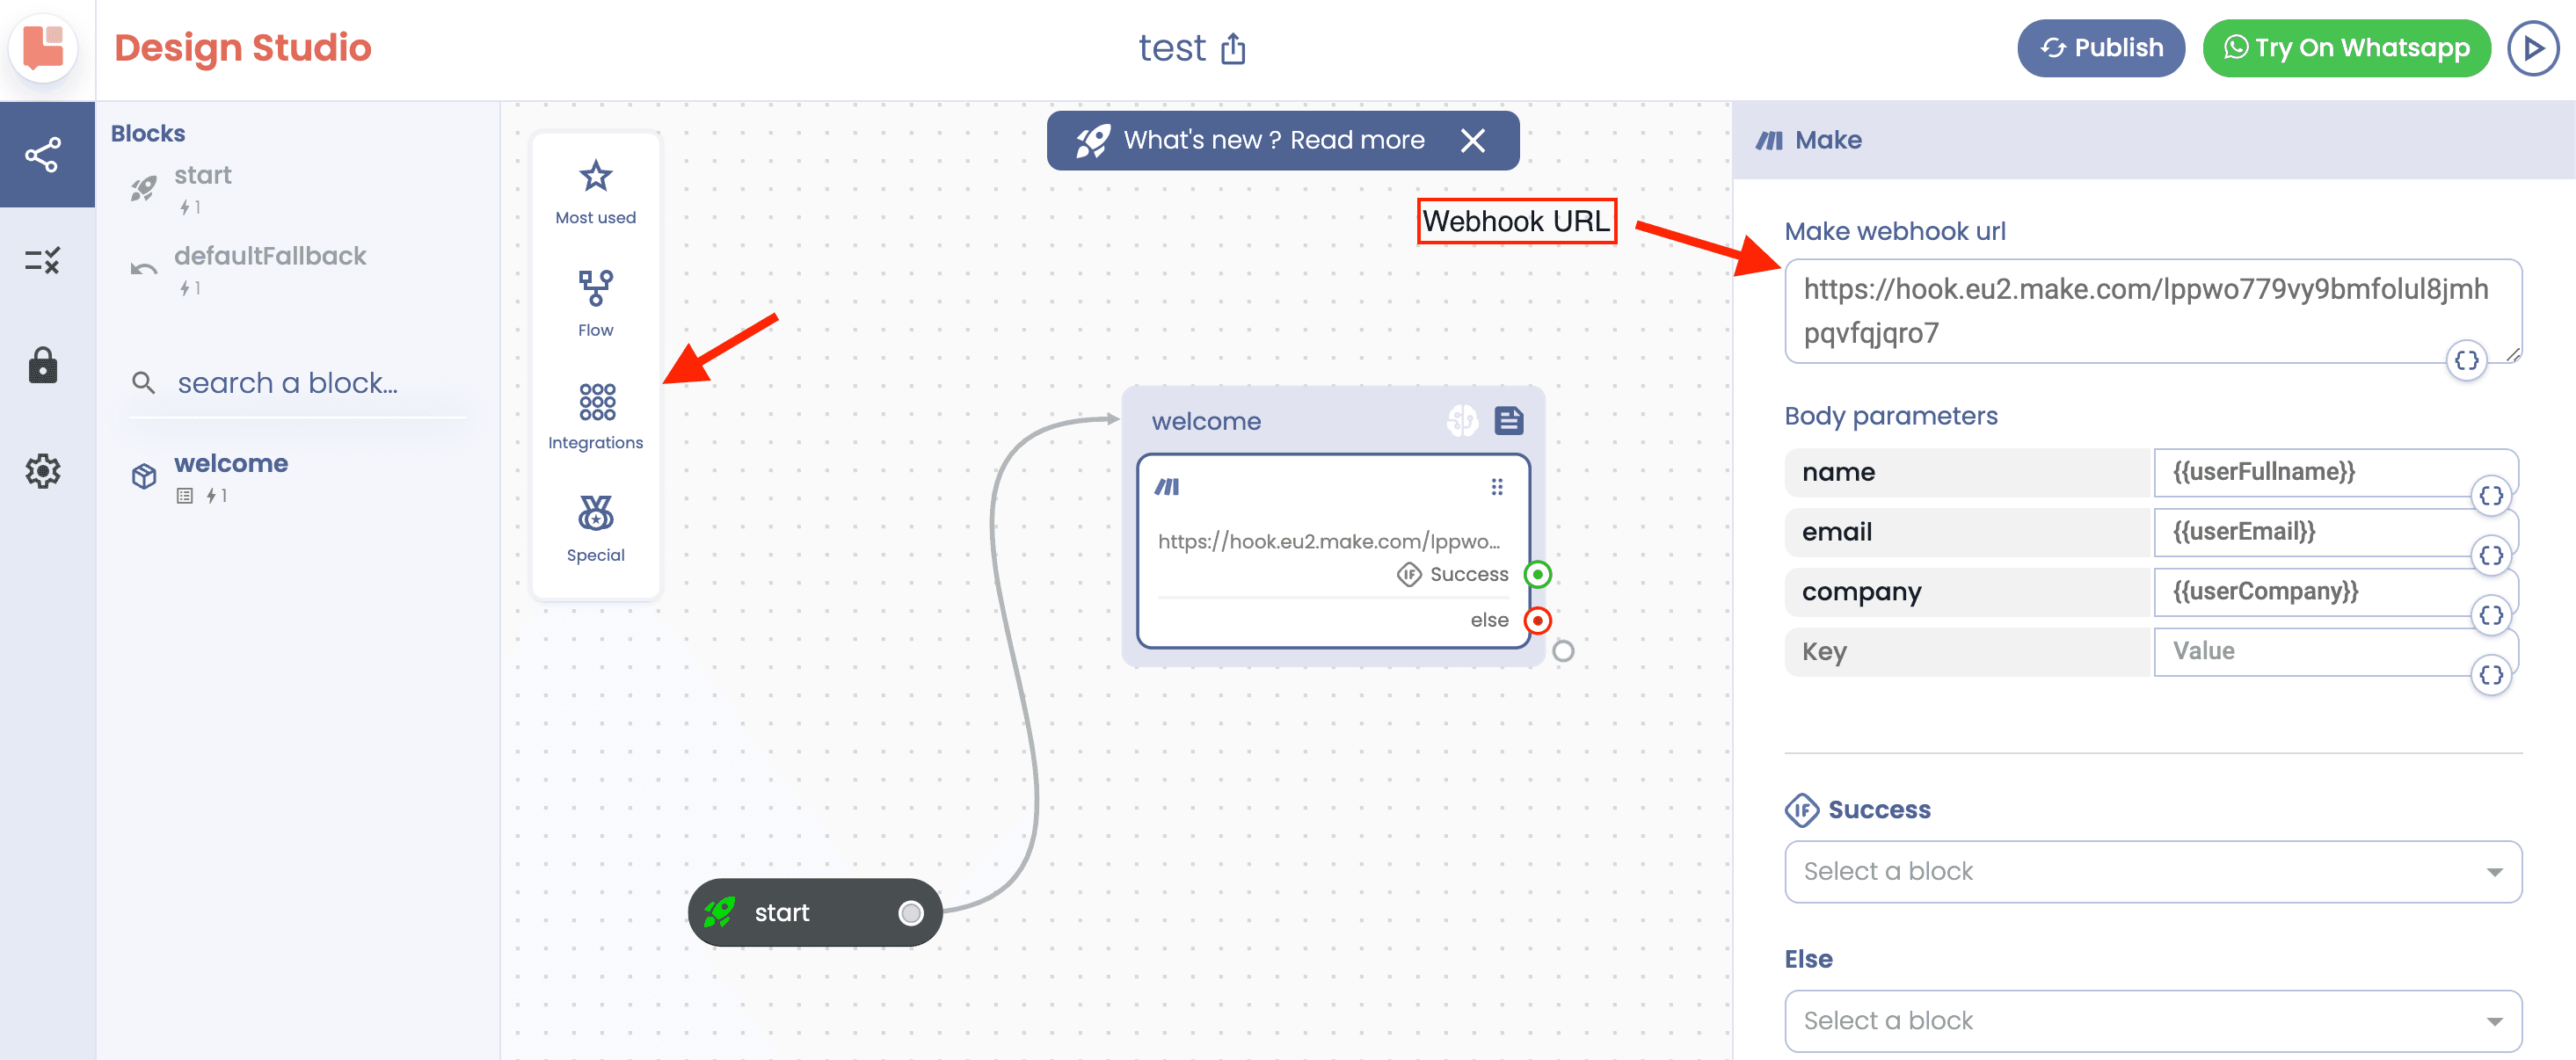Select the start node on canvas

[814, 912]
